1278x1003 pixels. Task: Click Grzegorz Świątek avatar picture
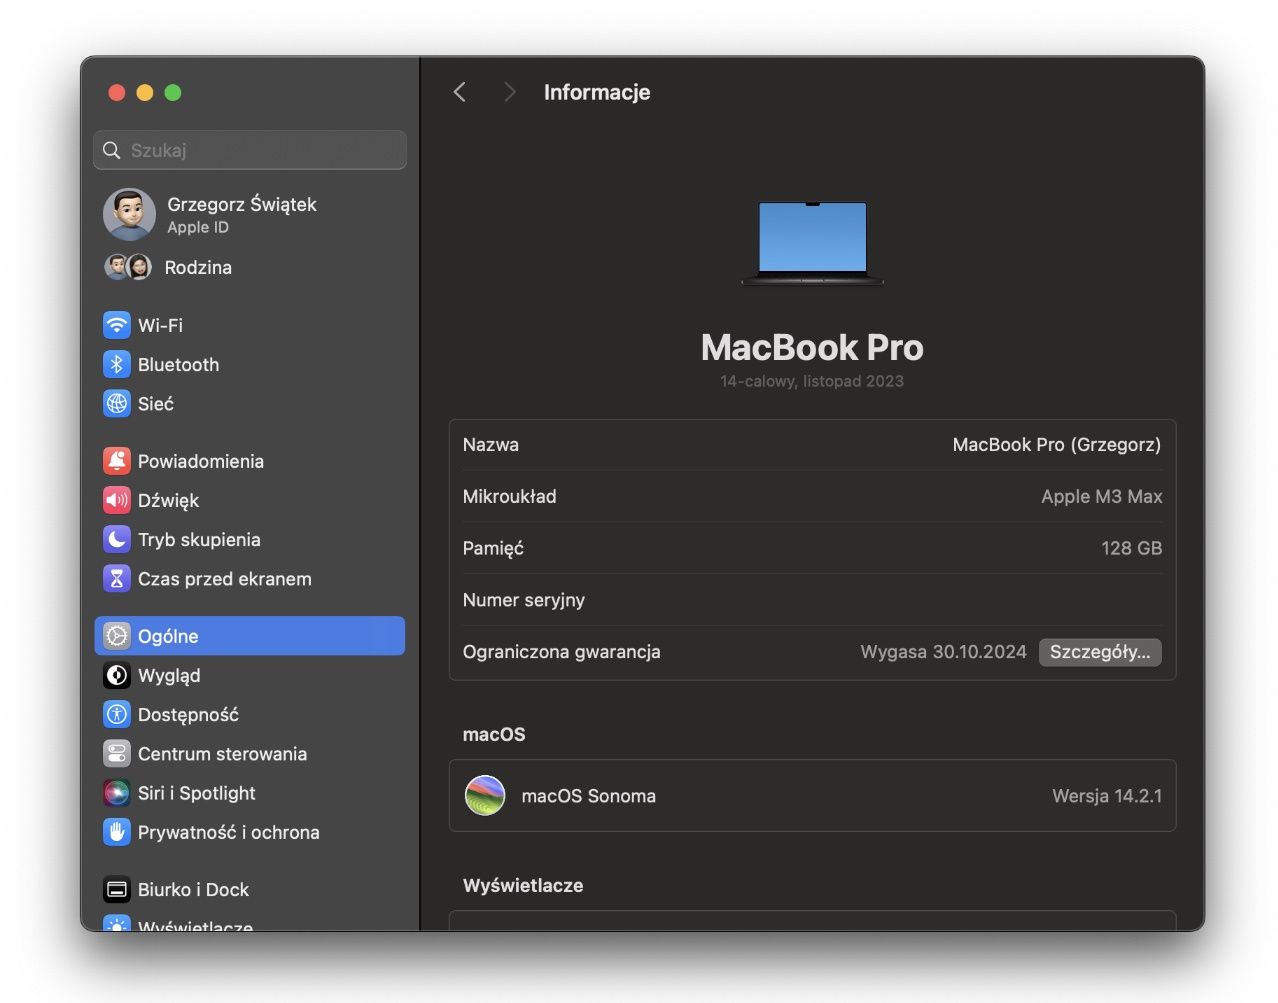[x=129, y=214]
